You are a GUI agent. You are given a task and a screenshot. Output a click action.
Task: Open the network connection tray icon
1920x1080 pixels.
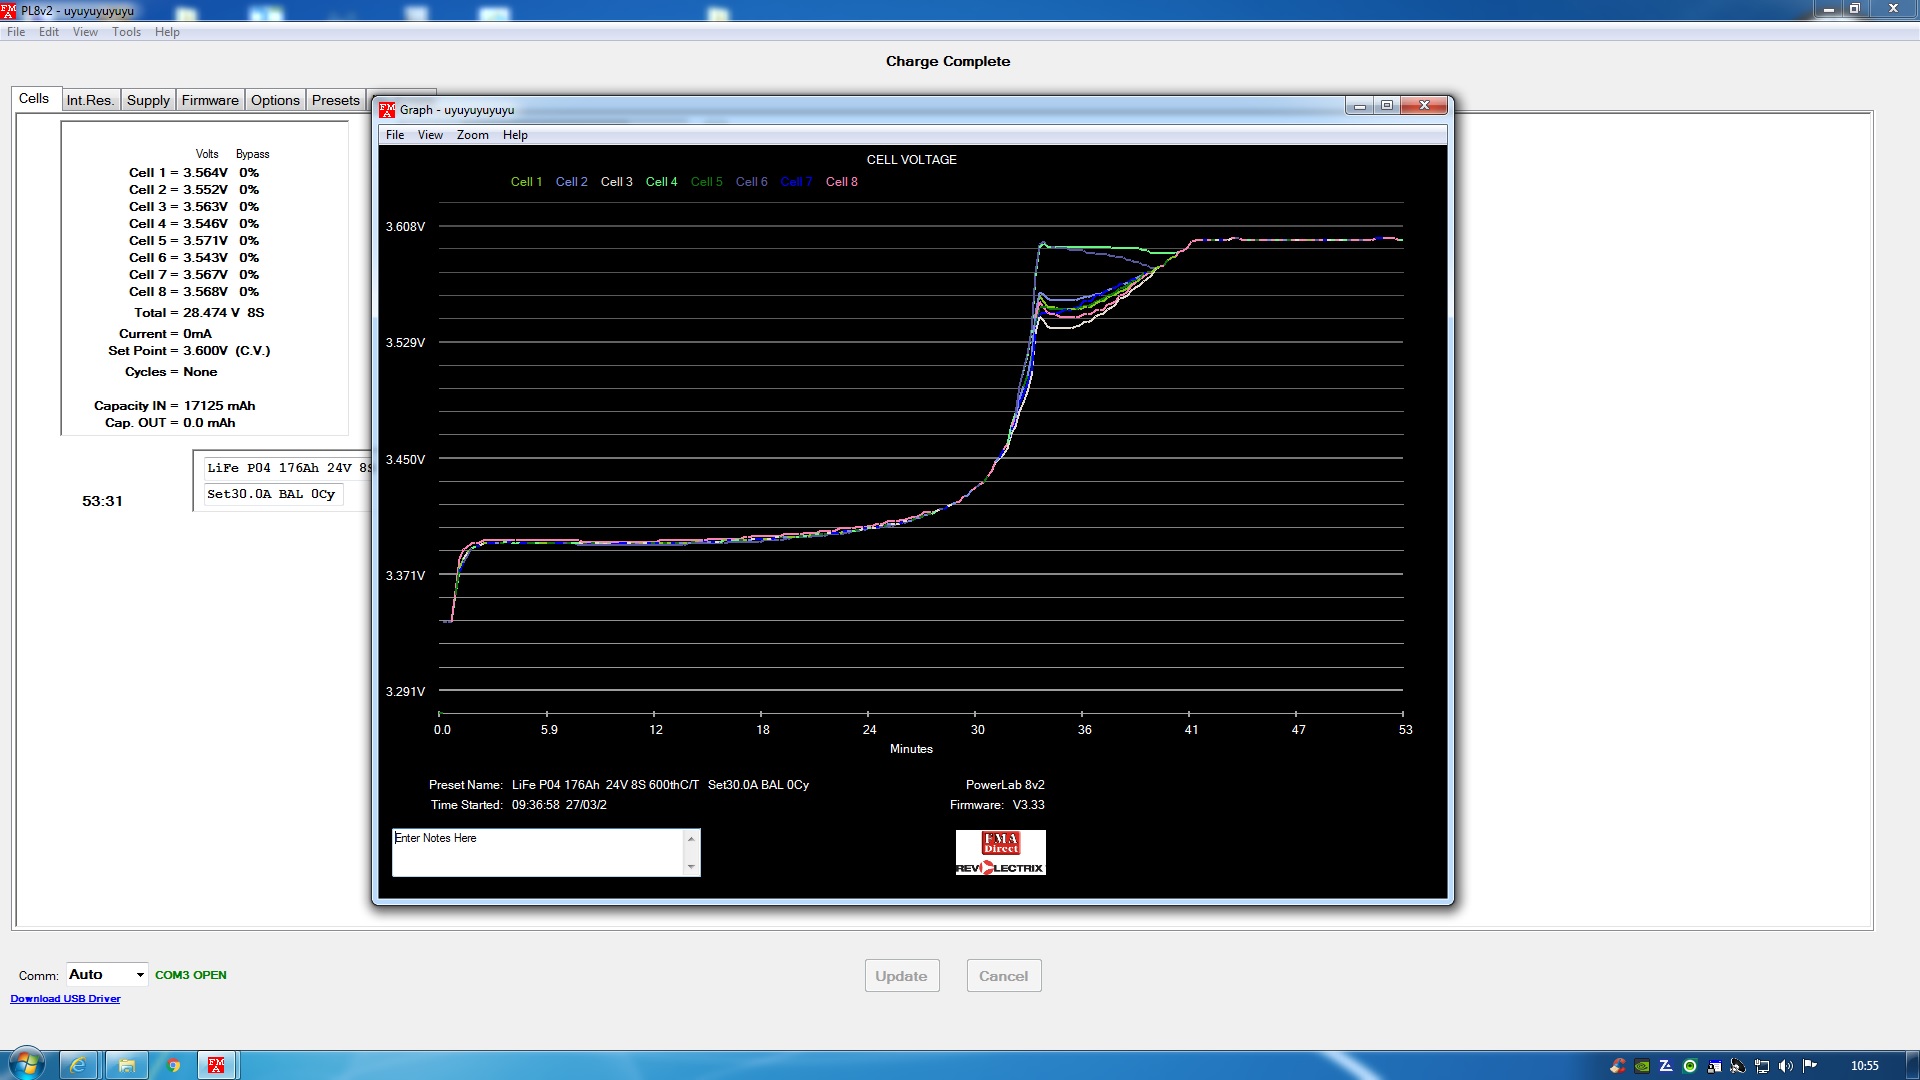coord(1762,1066)
